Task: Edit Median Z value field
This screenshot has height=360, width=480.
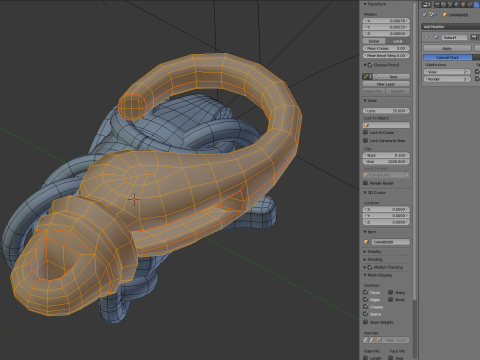Action: (x=386, y=33)
